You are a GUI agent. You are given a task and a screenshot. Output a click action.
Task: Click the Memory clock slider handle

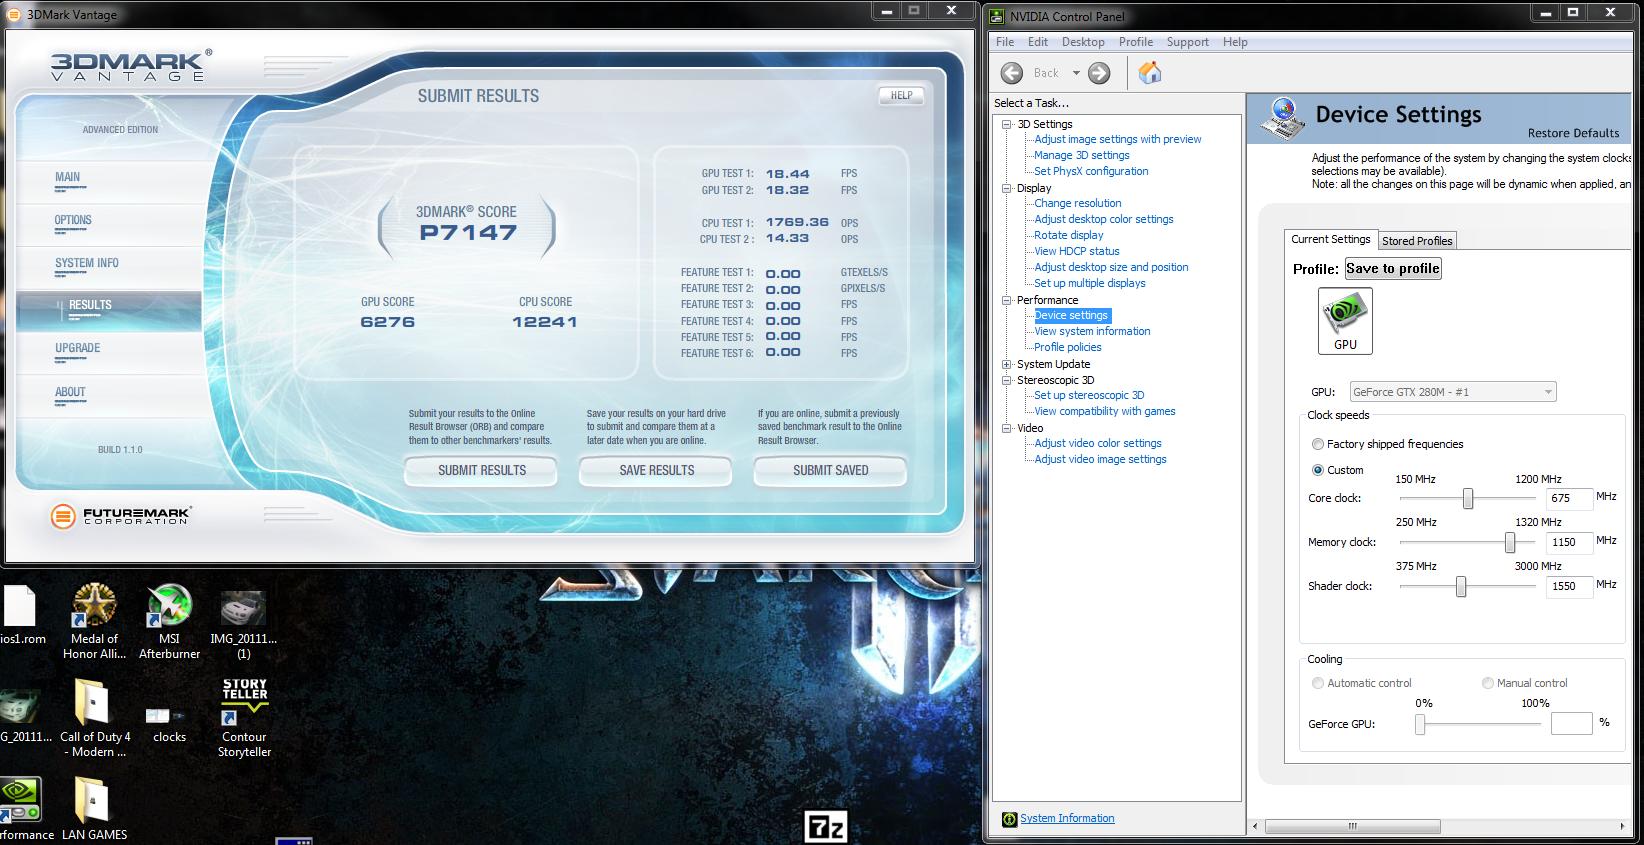(1510, 542)
